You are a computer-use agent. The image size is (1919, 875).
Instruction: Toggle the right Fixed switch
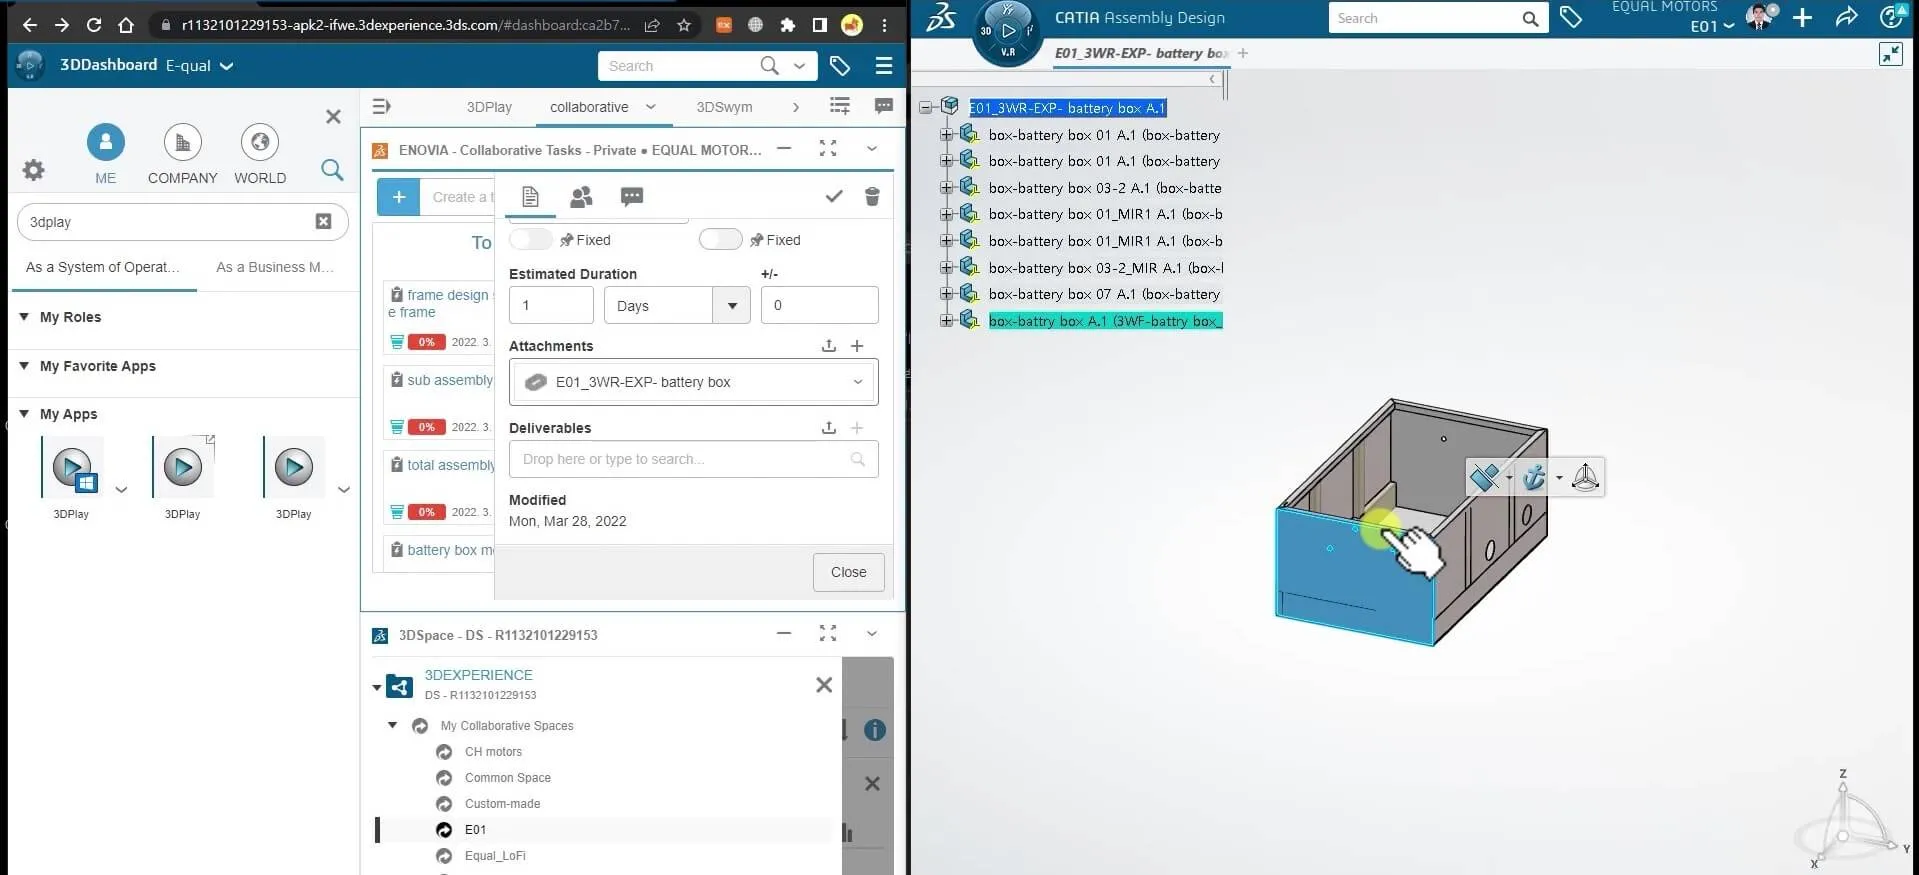pos(721,239)
